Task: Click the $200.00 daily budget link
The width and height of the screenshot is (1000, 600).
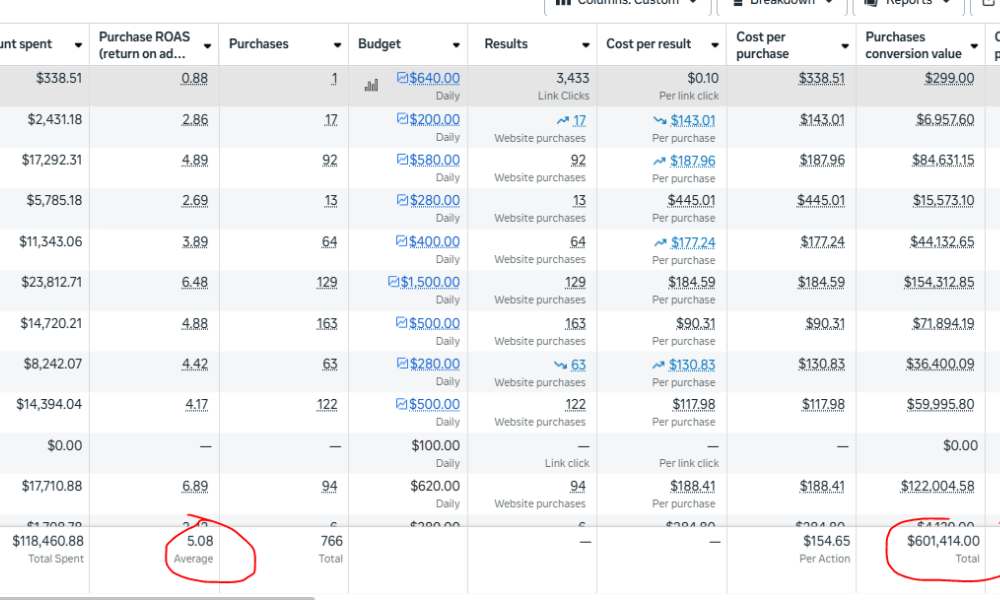Action: click(x=434, y=120)
